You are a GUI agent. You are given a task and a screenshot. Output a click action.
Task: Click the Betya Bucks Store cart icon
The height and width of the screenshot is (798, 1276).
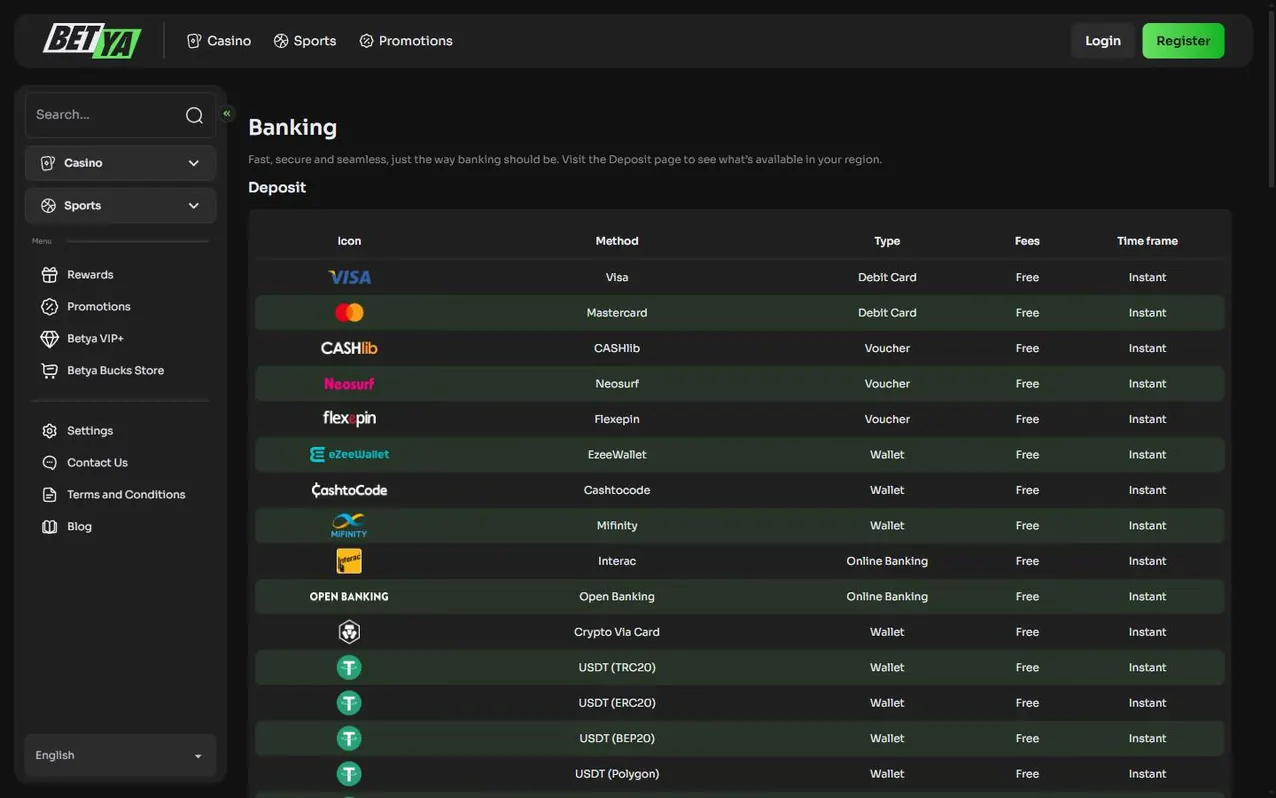(x=49, y=371)
